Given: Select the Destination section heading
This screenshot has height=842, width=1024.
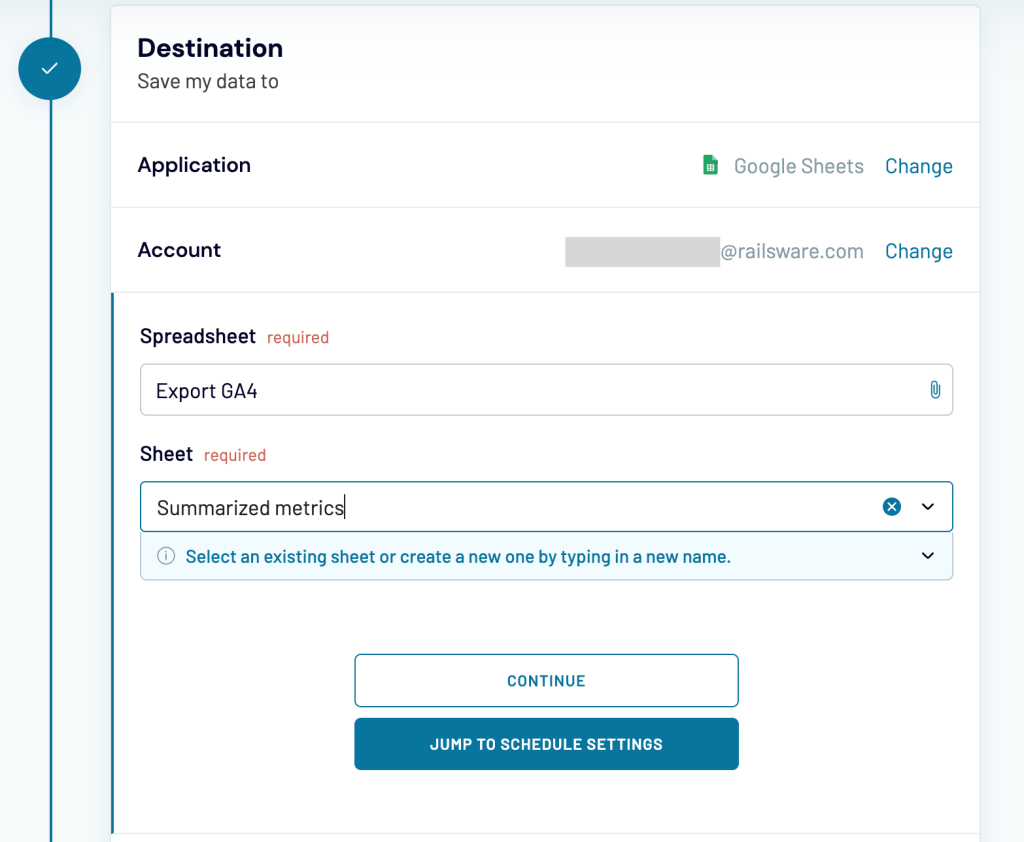Looking at the screenshot, I should click(x=210, y=48).
